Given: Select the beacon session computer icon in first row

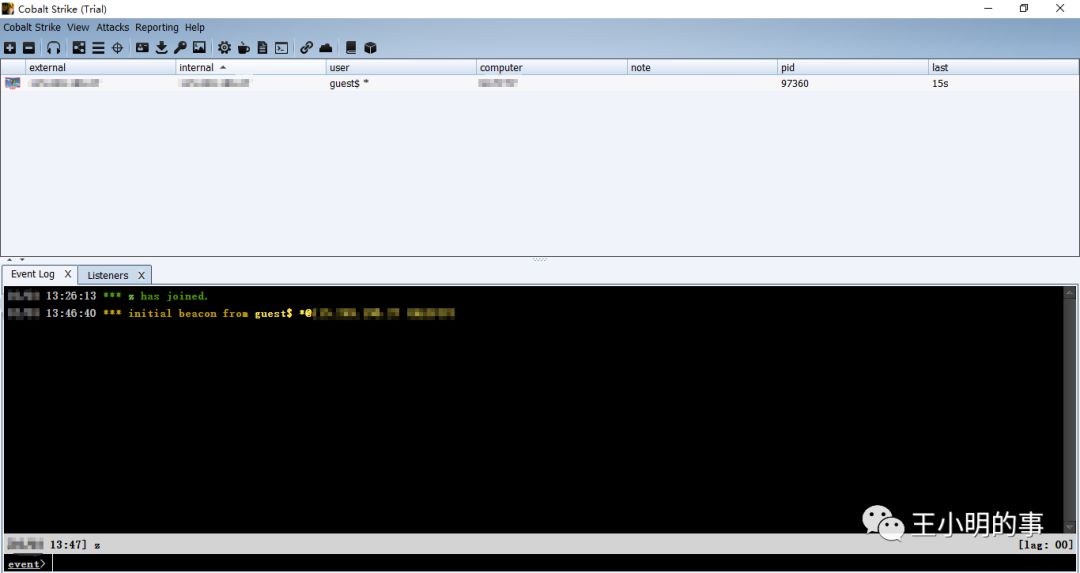Looking at the screenshot, I should [12, 83].
